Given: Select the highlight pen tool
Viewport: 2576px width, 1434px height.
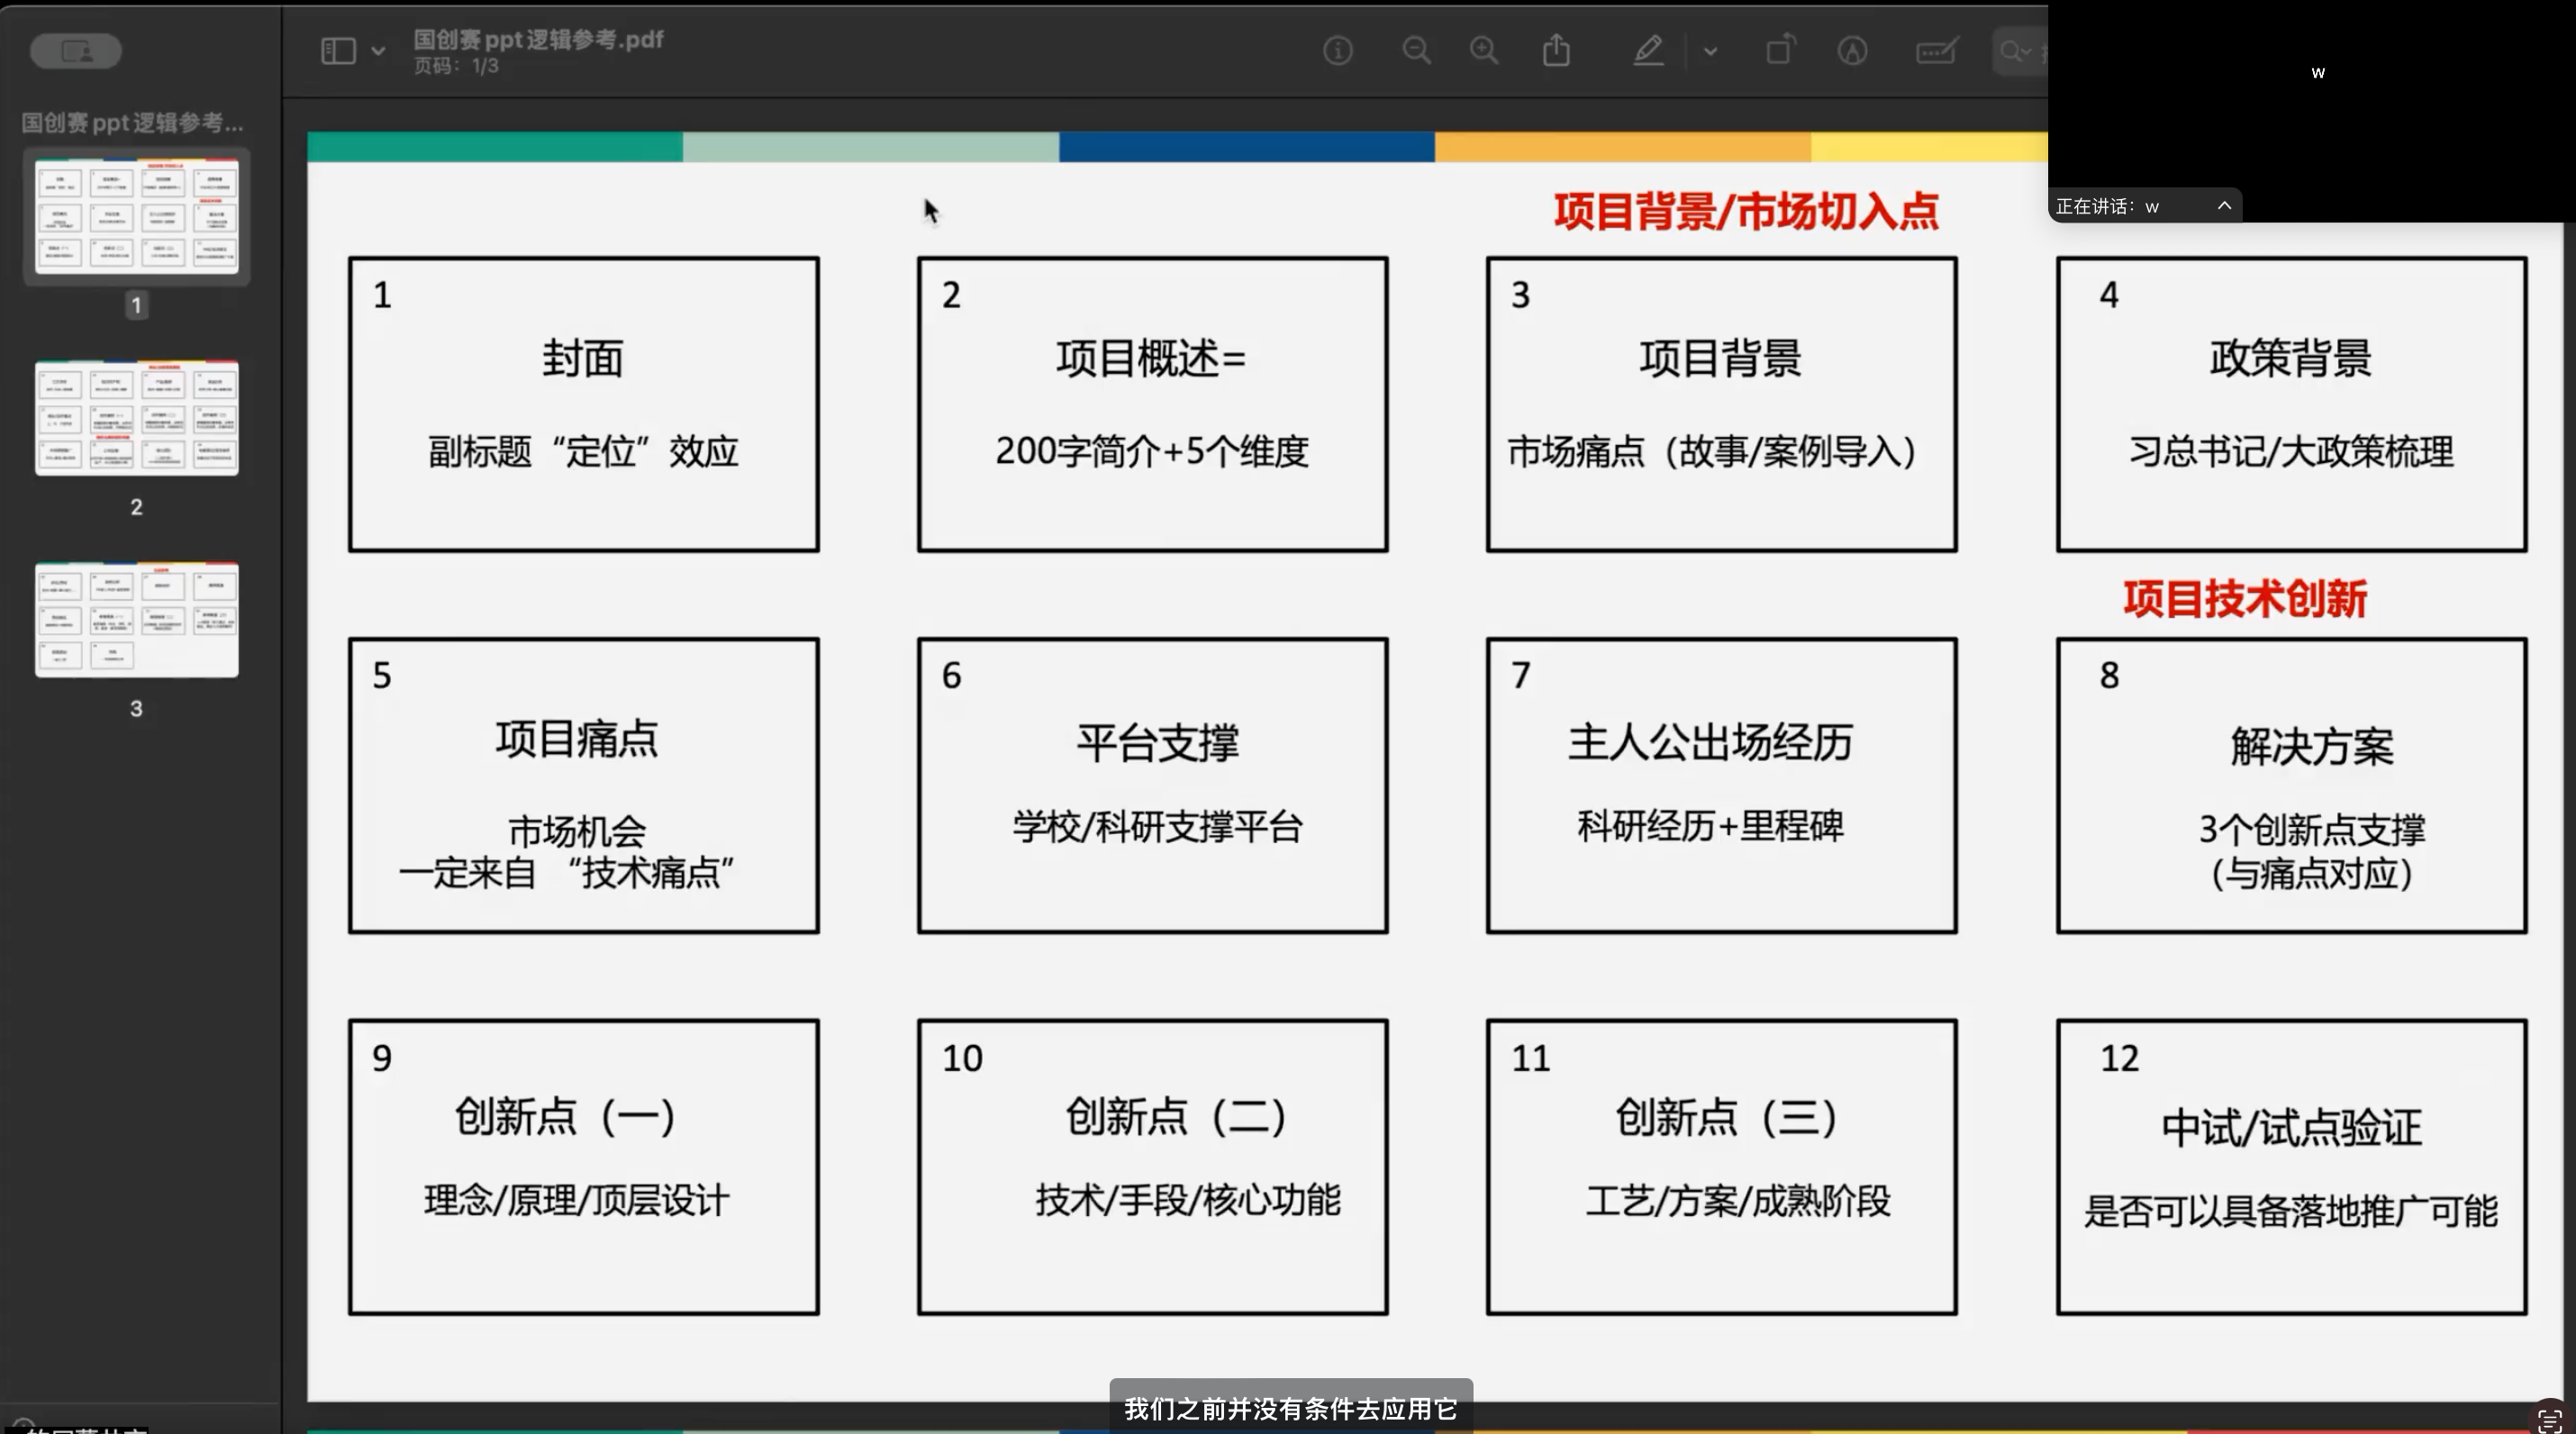Looking at the screenshot, I should pyautogui.click(x=1648, y=51).
